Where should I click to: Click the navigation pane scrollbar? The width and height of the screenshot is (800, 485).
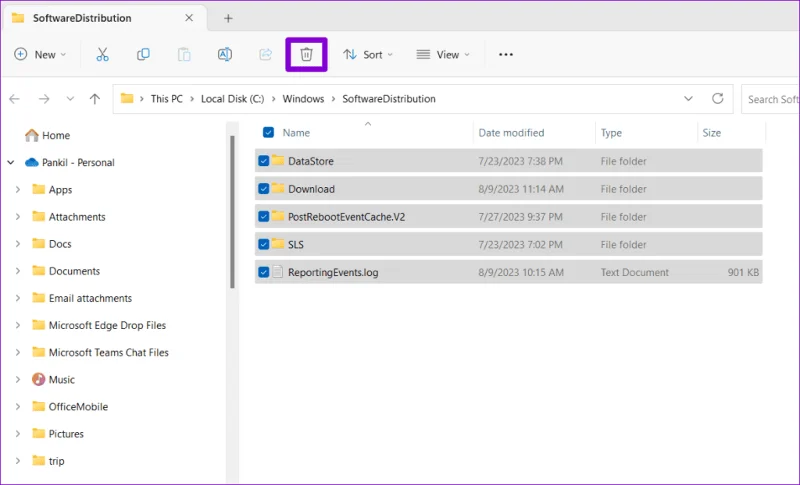click(233, 212)
